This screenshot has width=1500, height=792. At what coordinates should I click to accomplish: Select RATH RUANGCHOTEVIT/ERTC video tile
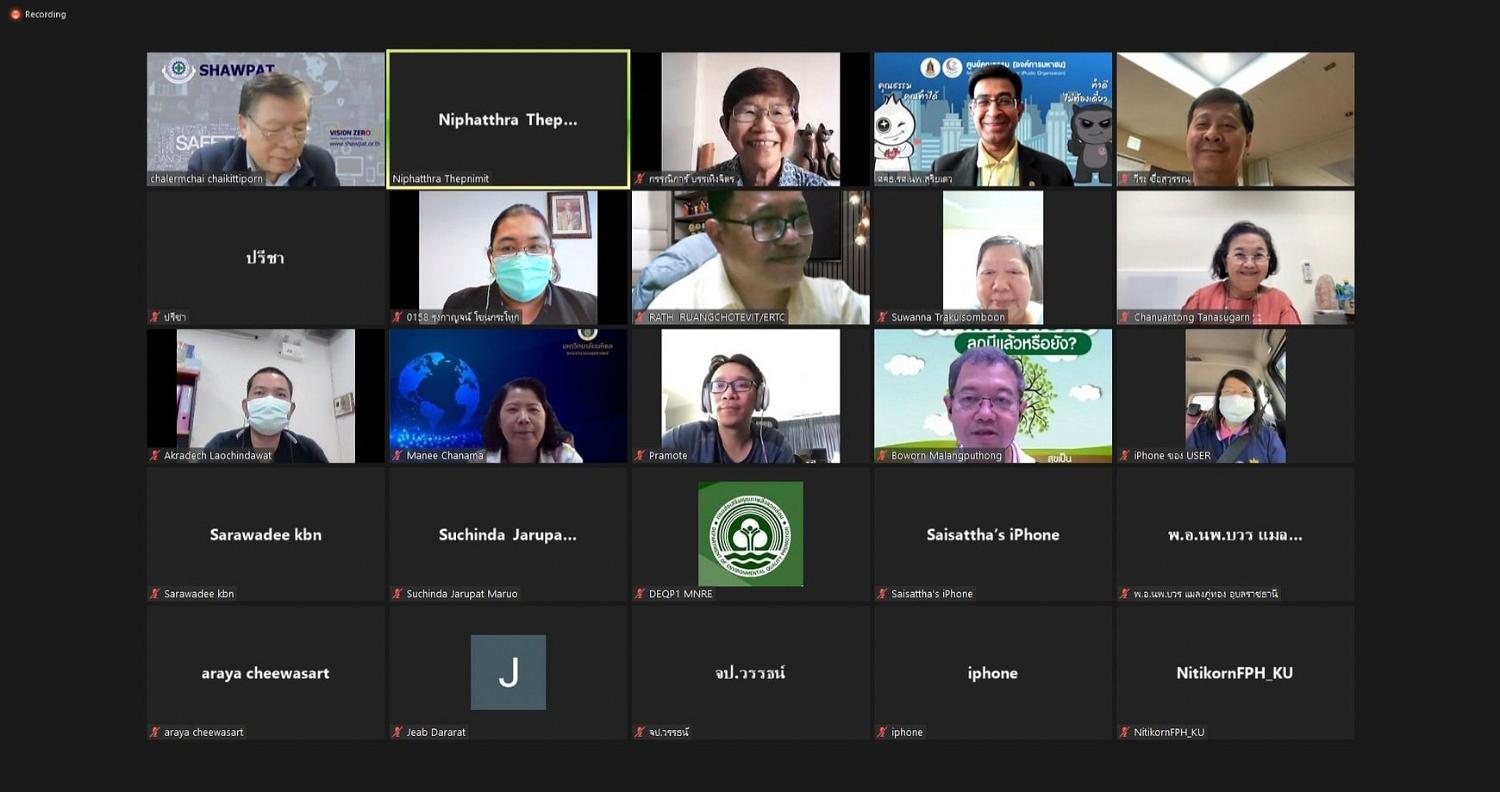coord(751,258)
